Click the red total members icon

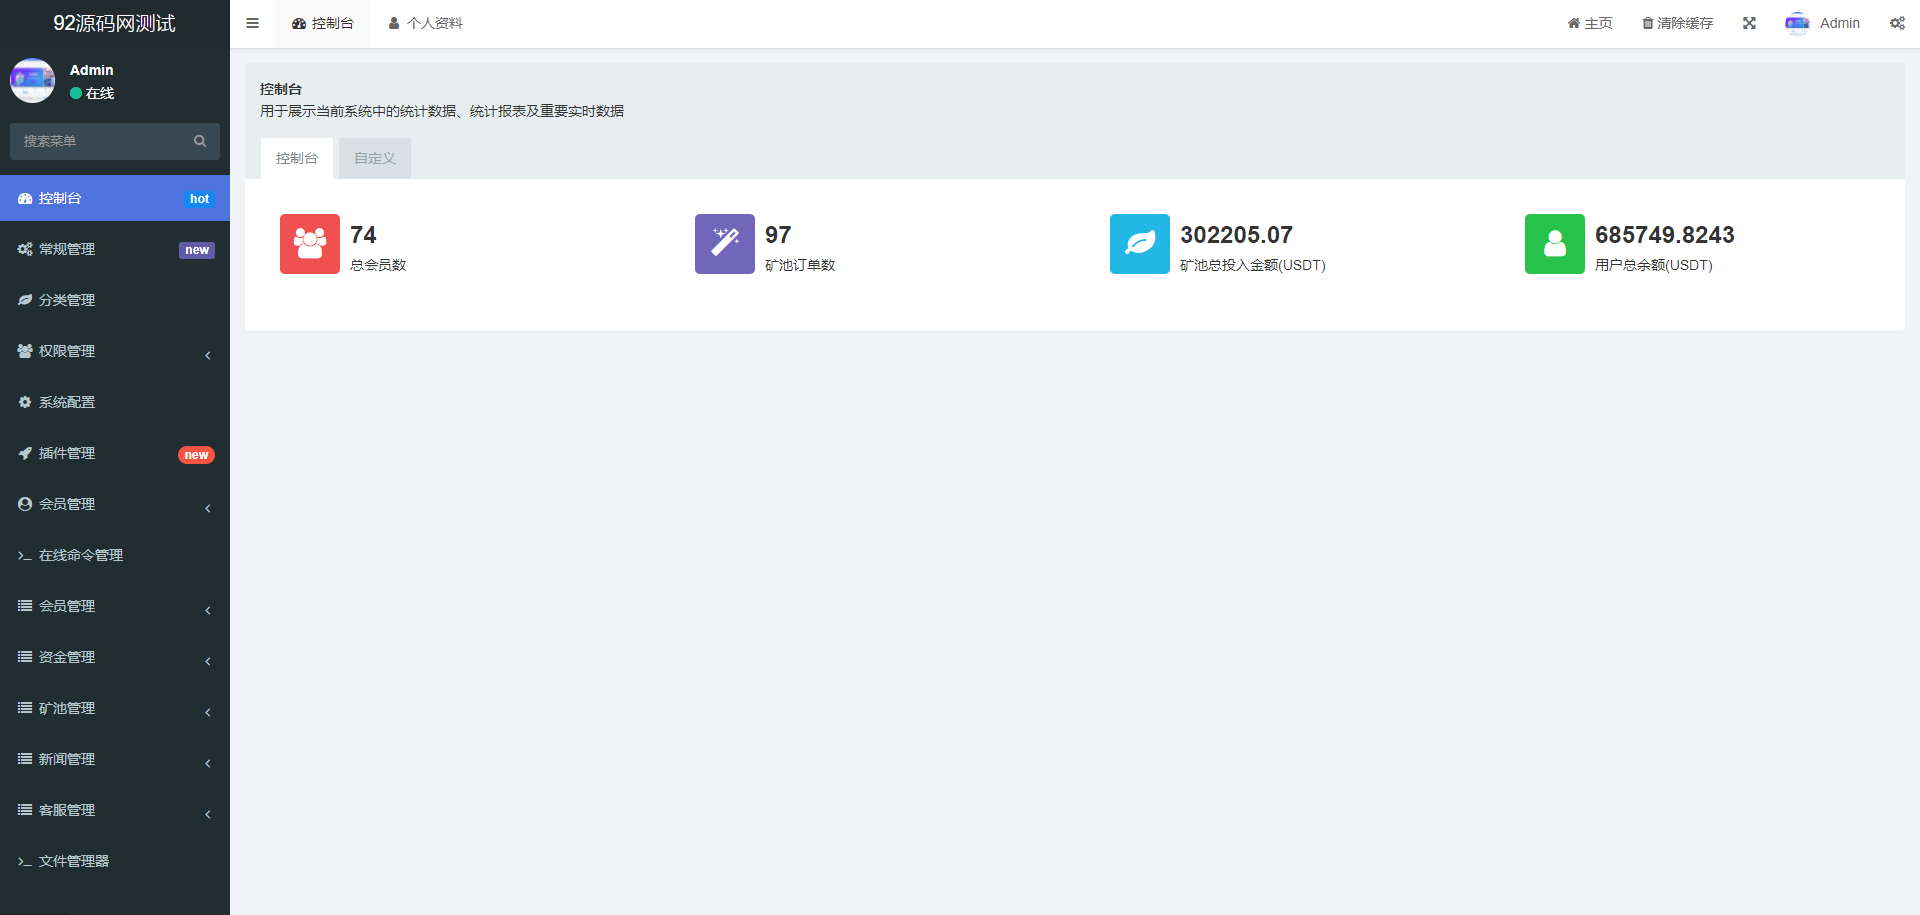310,244
